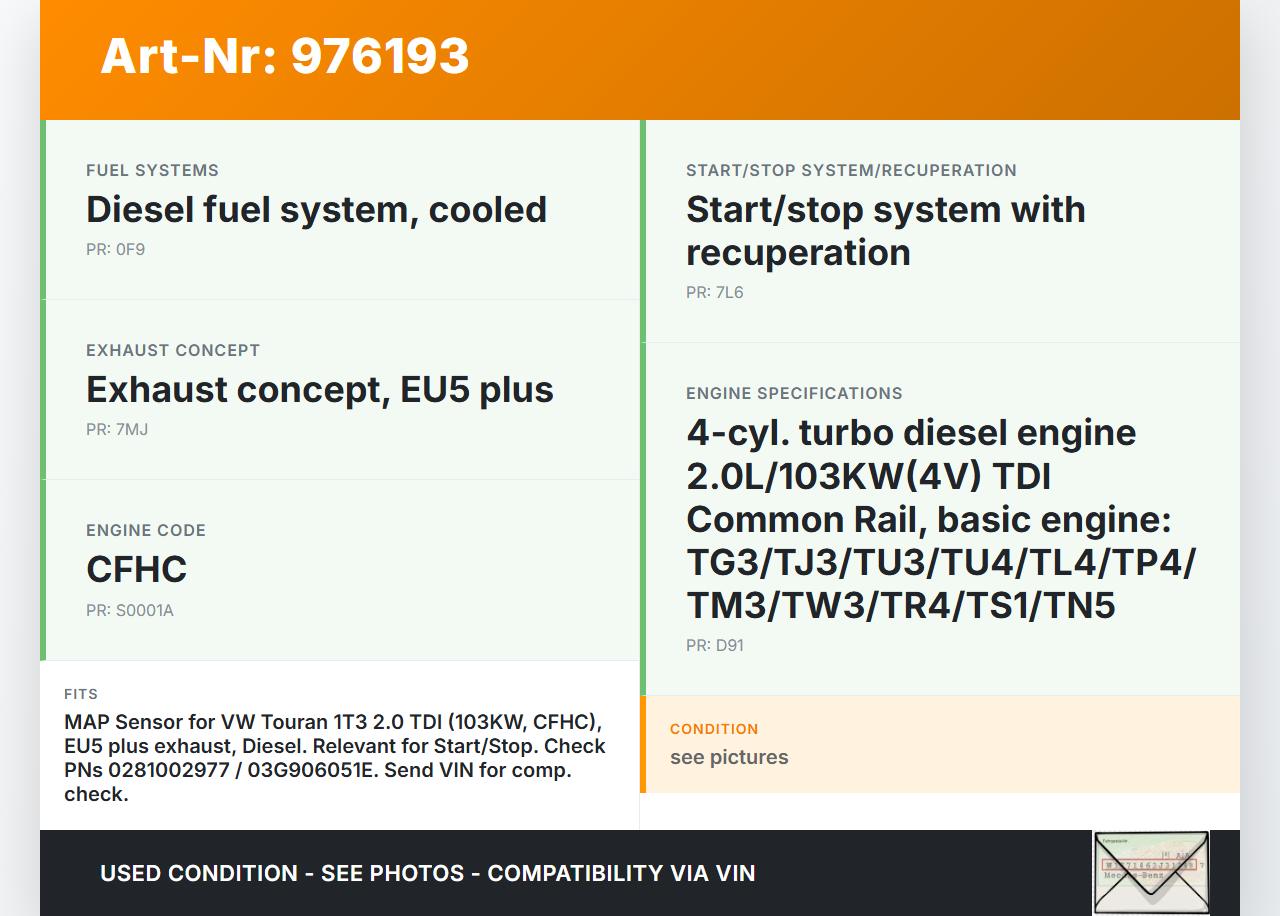The image size is (1280, 916).
Task: Click the PR: D91 code
Action: [714, 645]
